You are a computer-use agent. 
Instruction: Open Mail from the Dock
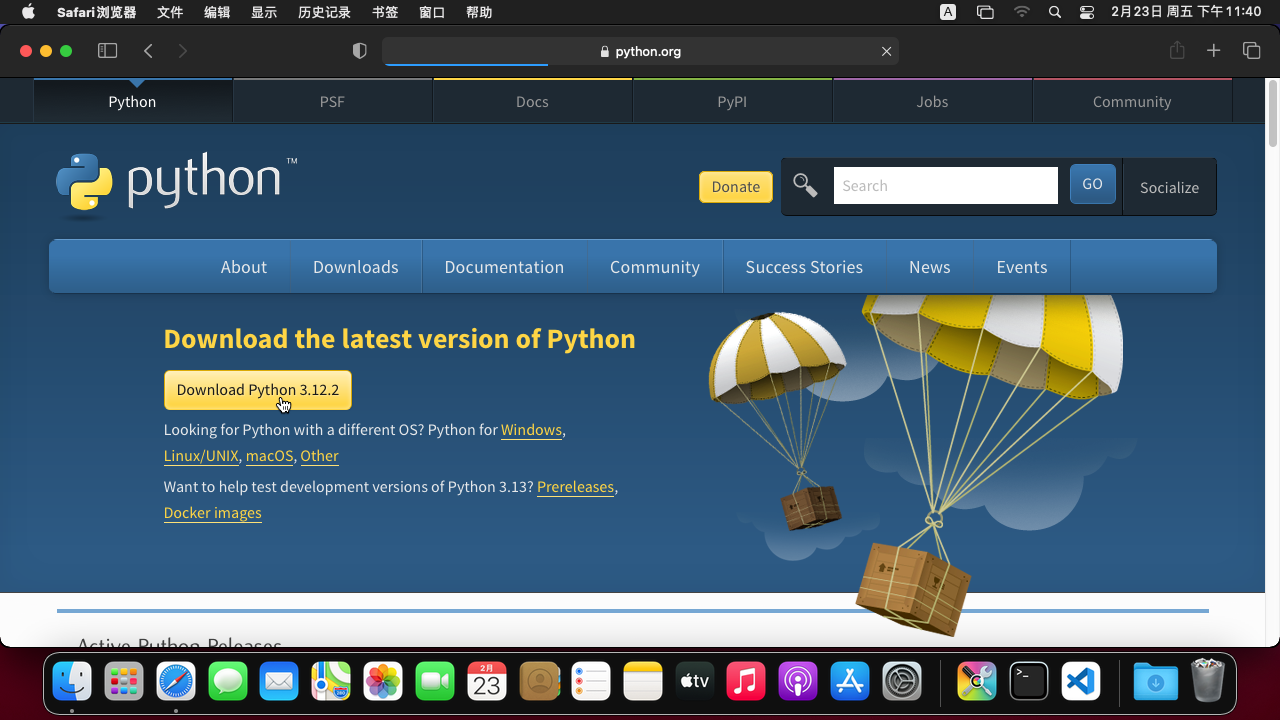279,682
